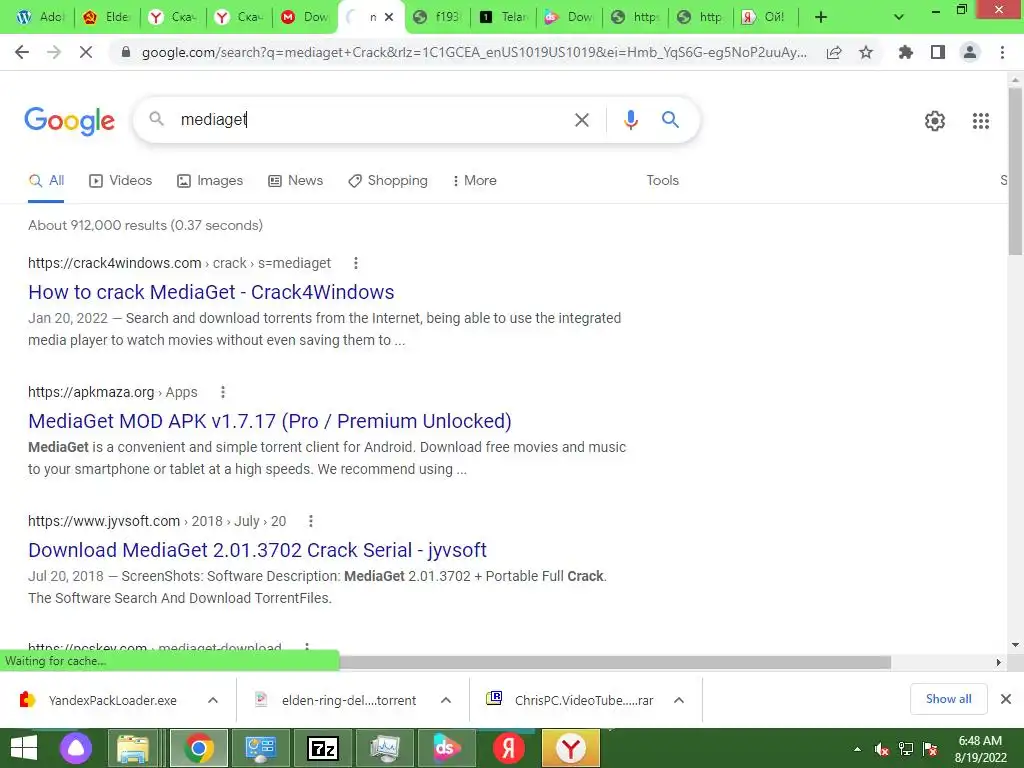Expand More search filters
This screenshot has height=768, width=1024.
coord(474,180)
